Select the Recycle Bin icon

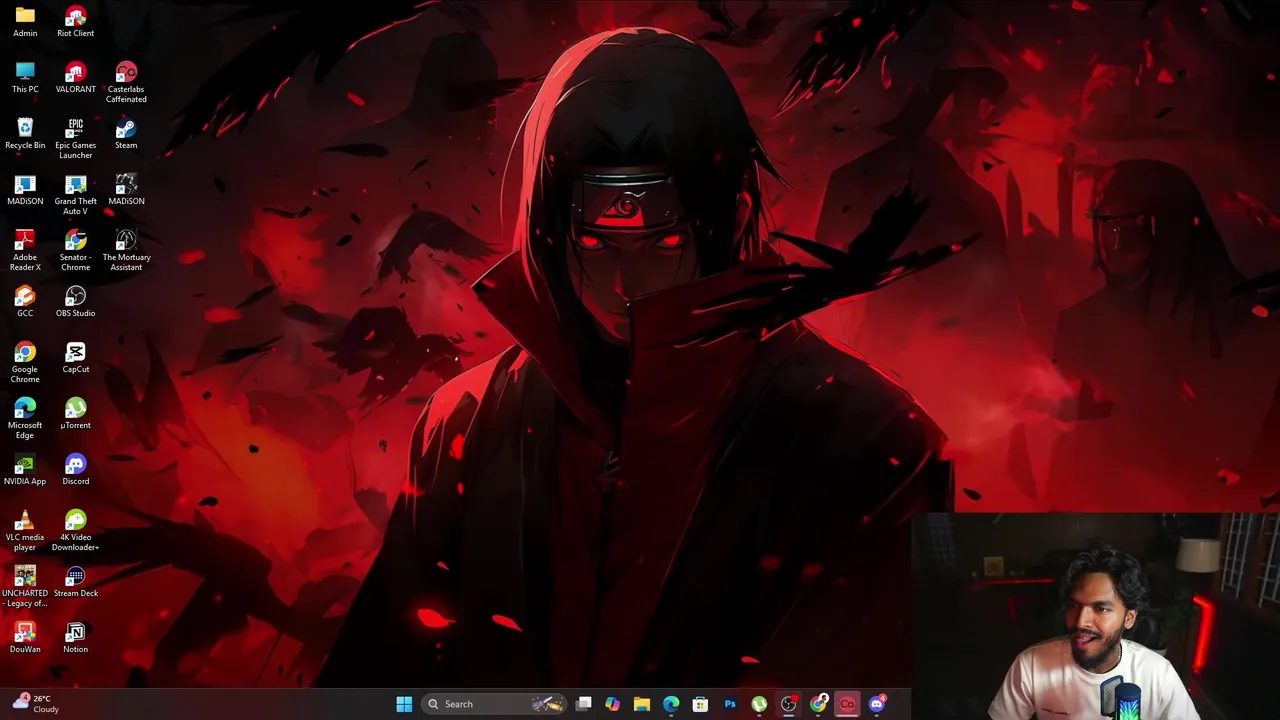(25, 134)
